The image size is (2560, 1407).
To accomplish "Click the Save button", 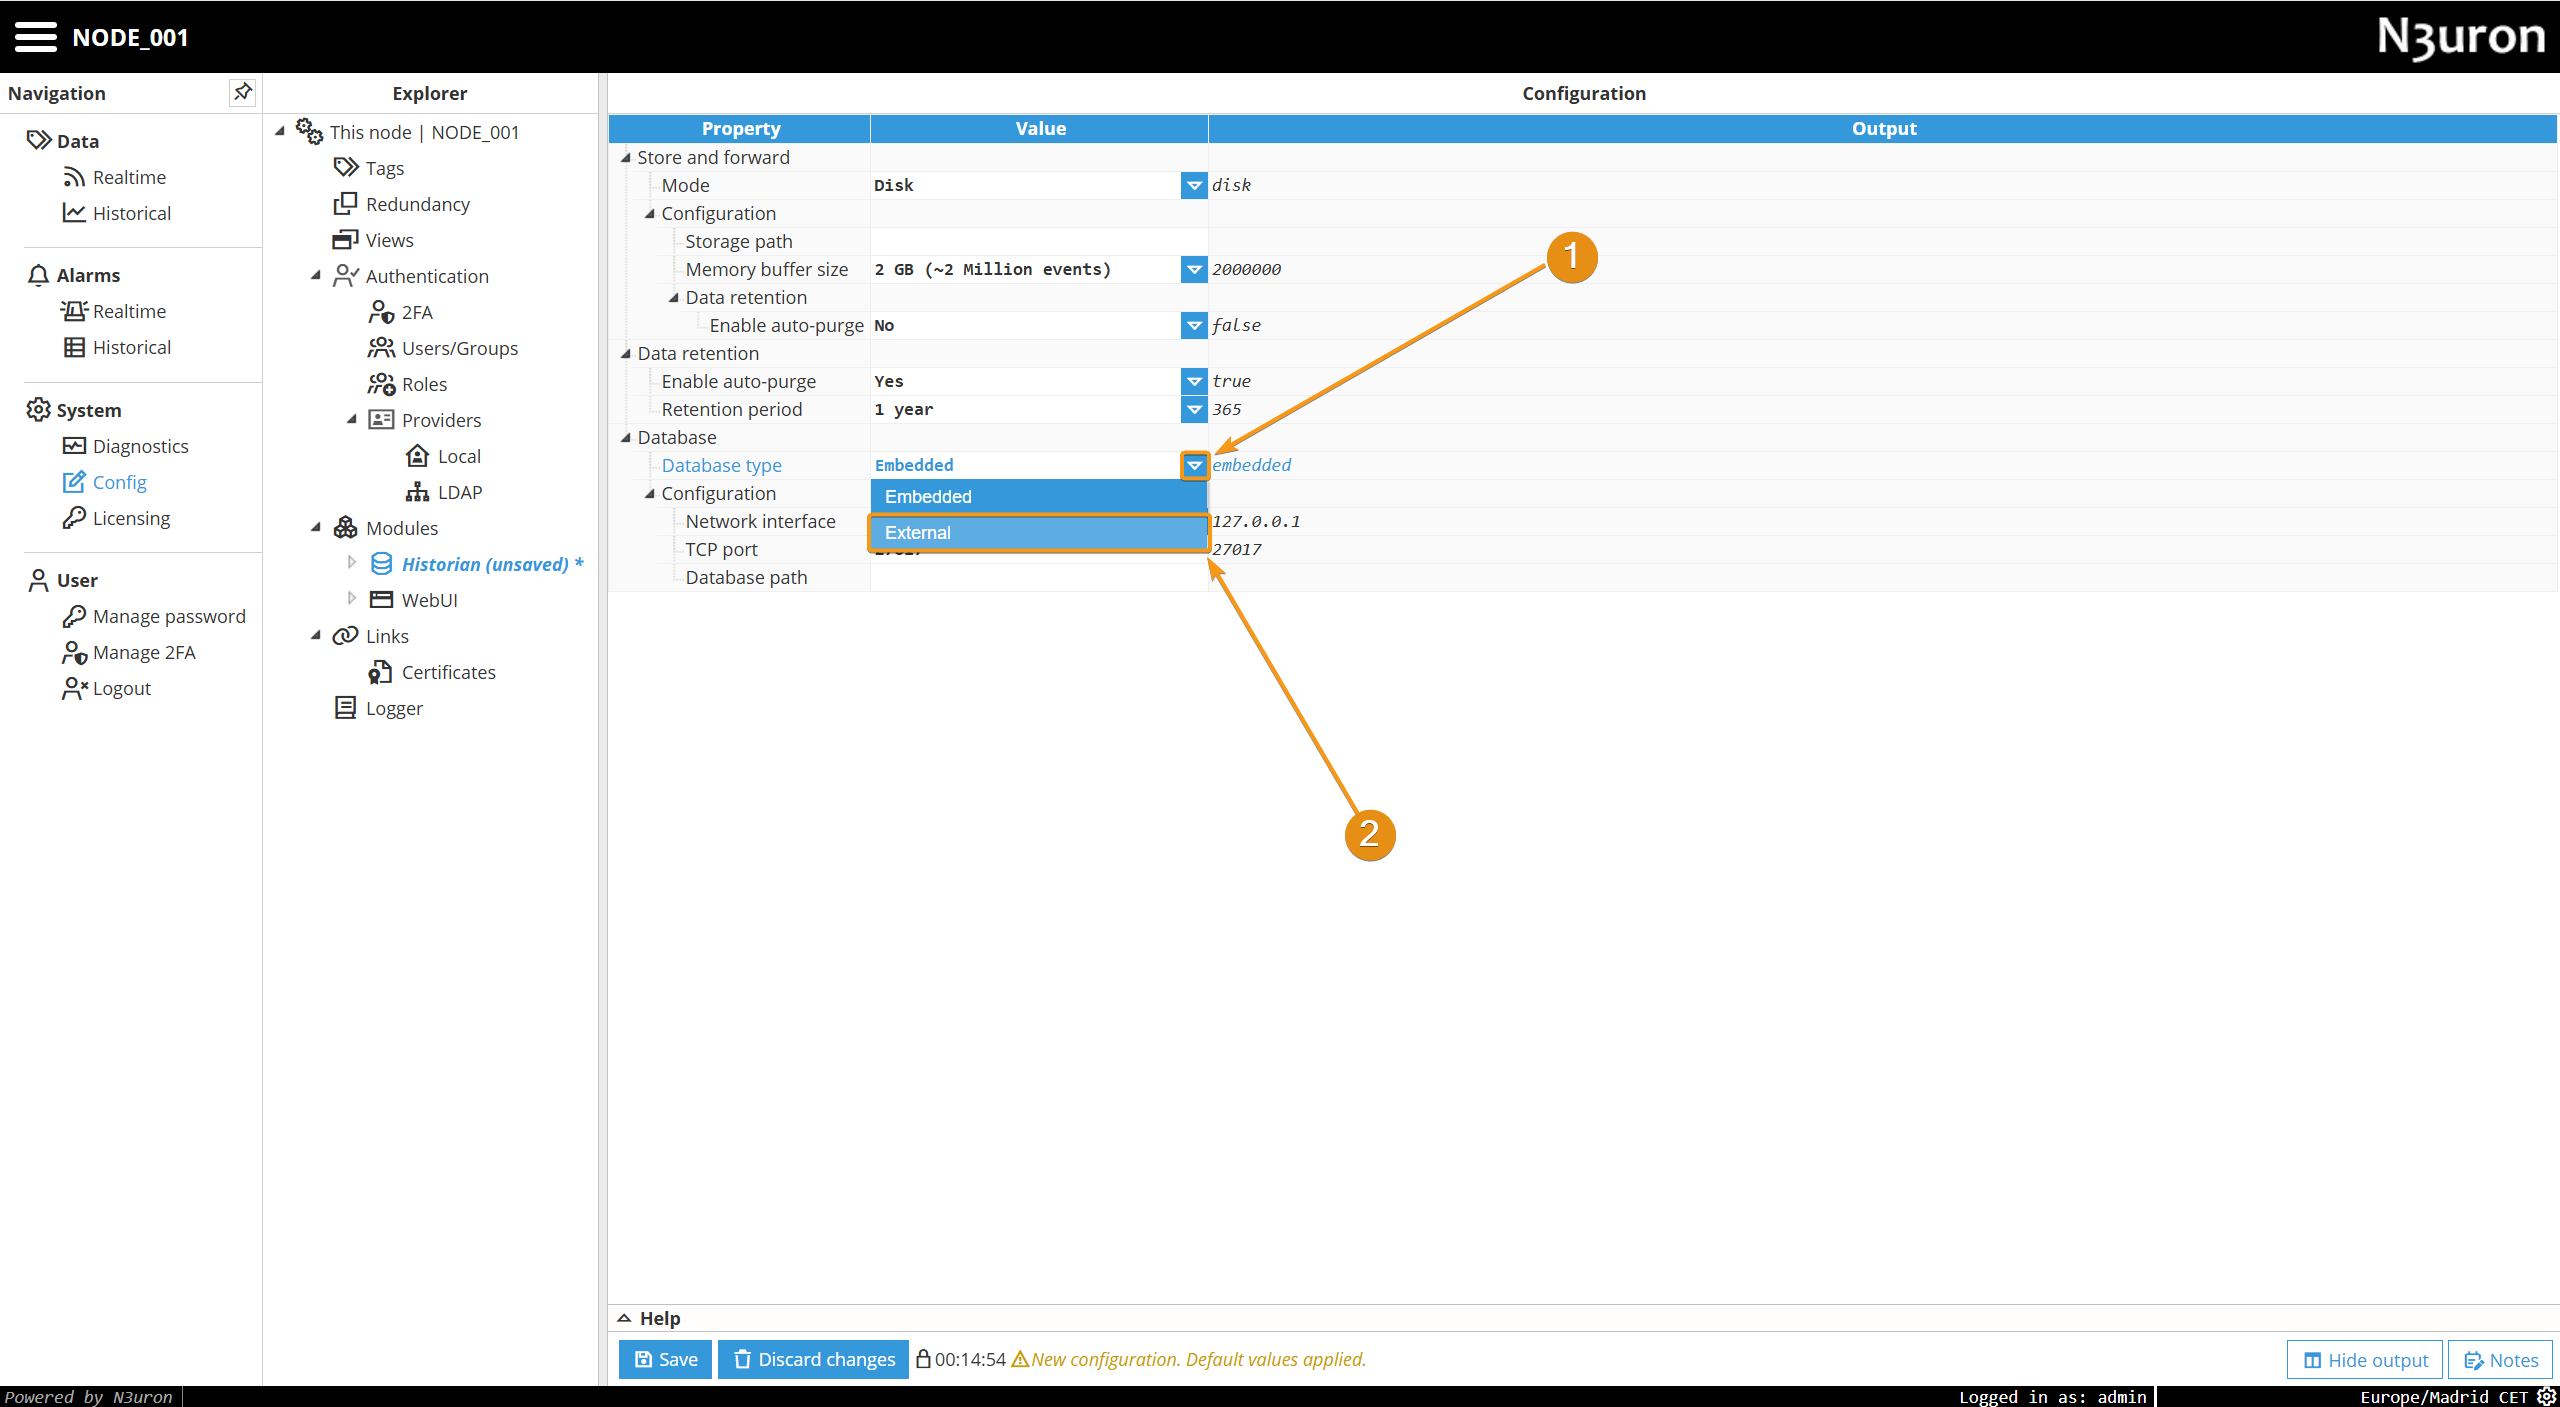I will (666, 1359).
